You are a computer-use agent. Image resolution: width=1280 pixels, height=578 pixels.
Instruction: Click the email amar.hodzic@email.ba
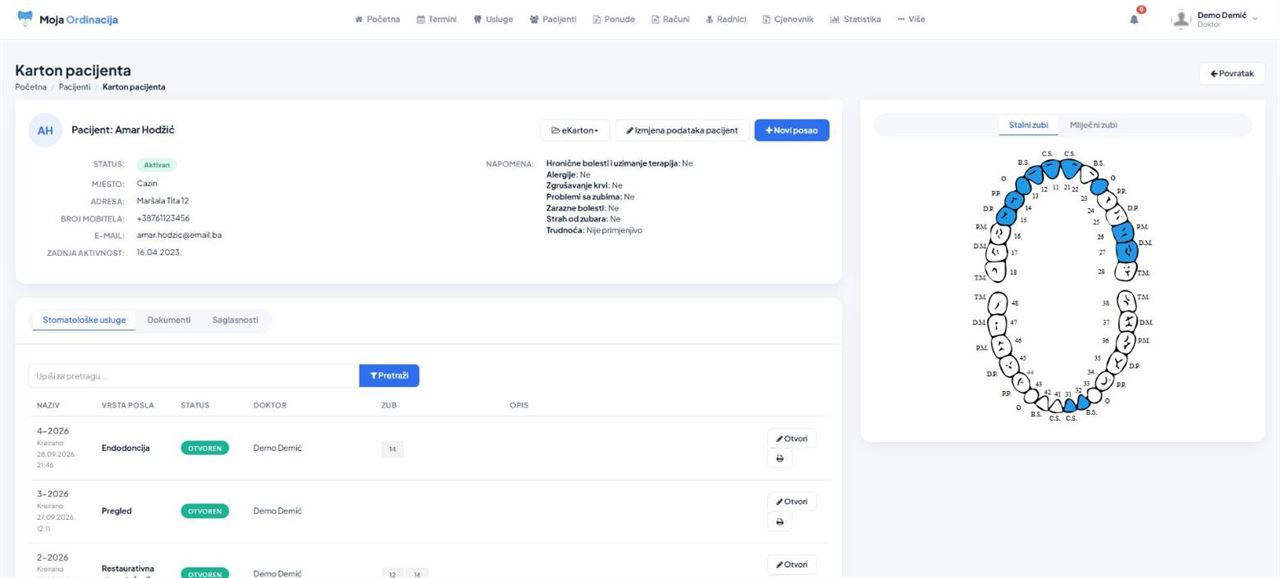(179, 235)
